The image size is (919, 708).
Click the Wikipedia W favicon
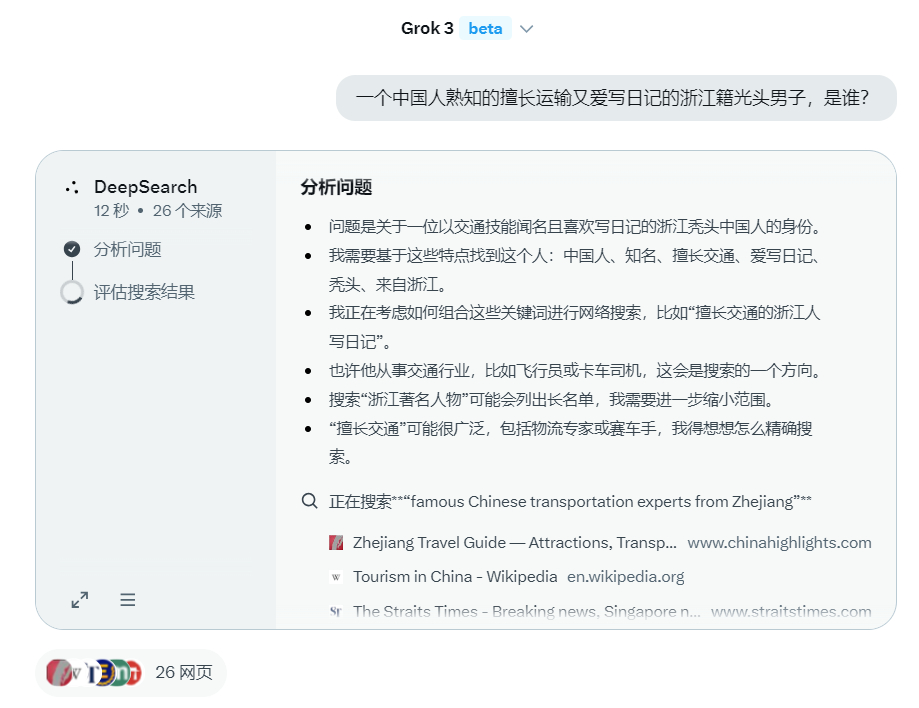336,577
